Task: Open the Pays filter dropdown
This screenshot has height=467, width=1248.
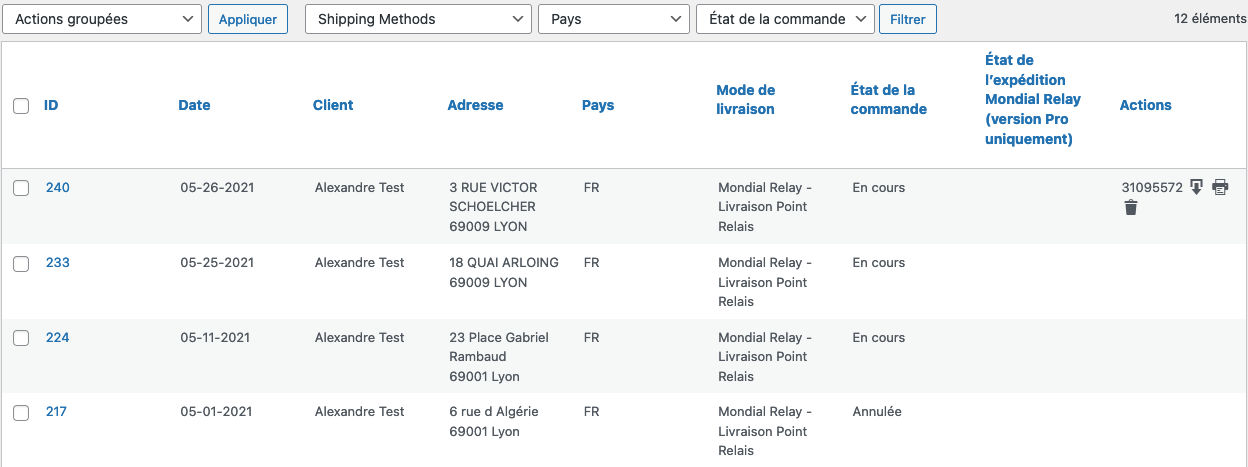Action: click(613, 19)
